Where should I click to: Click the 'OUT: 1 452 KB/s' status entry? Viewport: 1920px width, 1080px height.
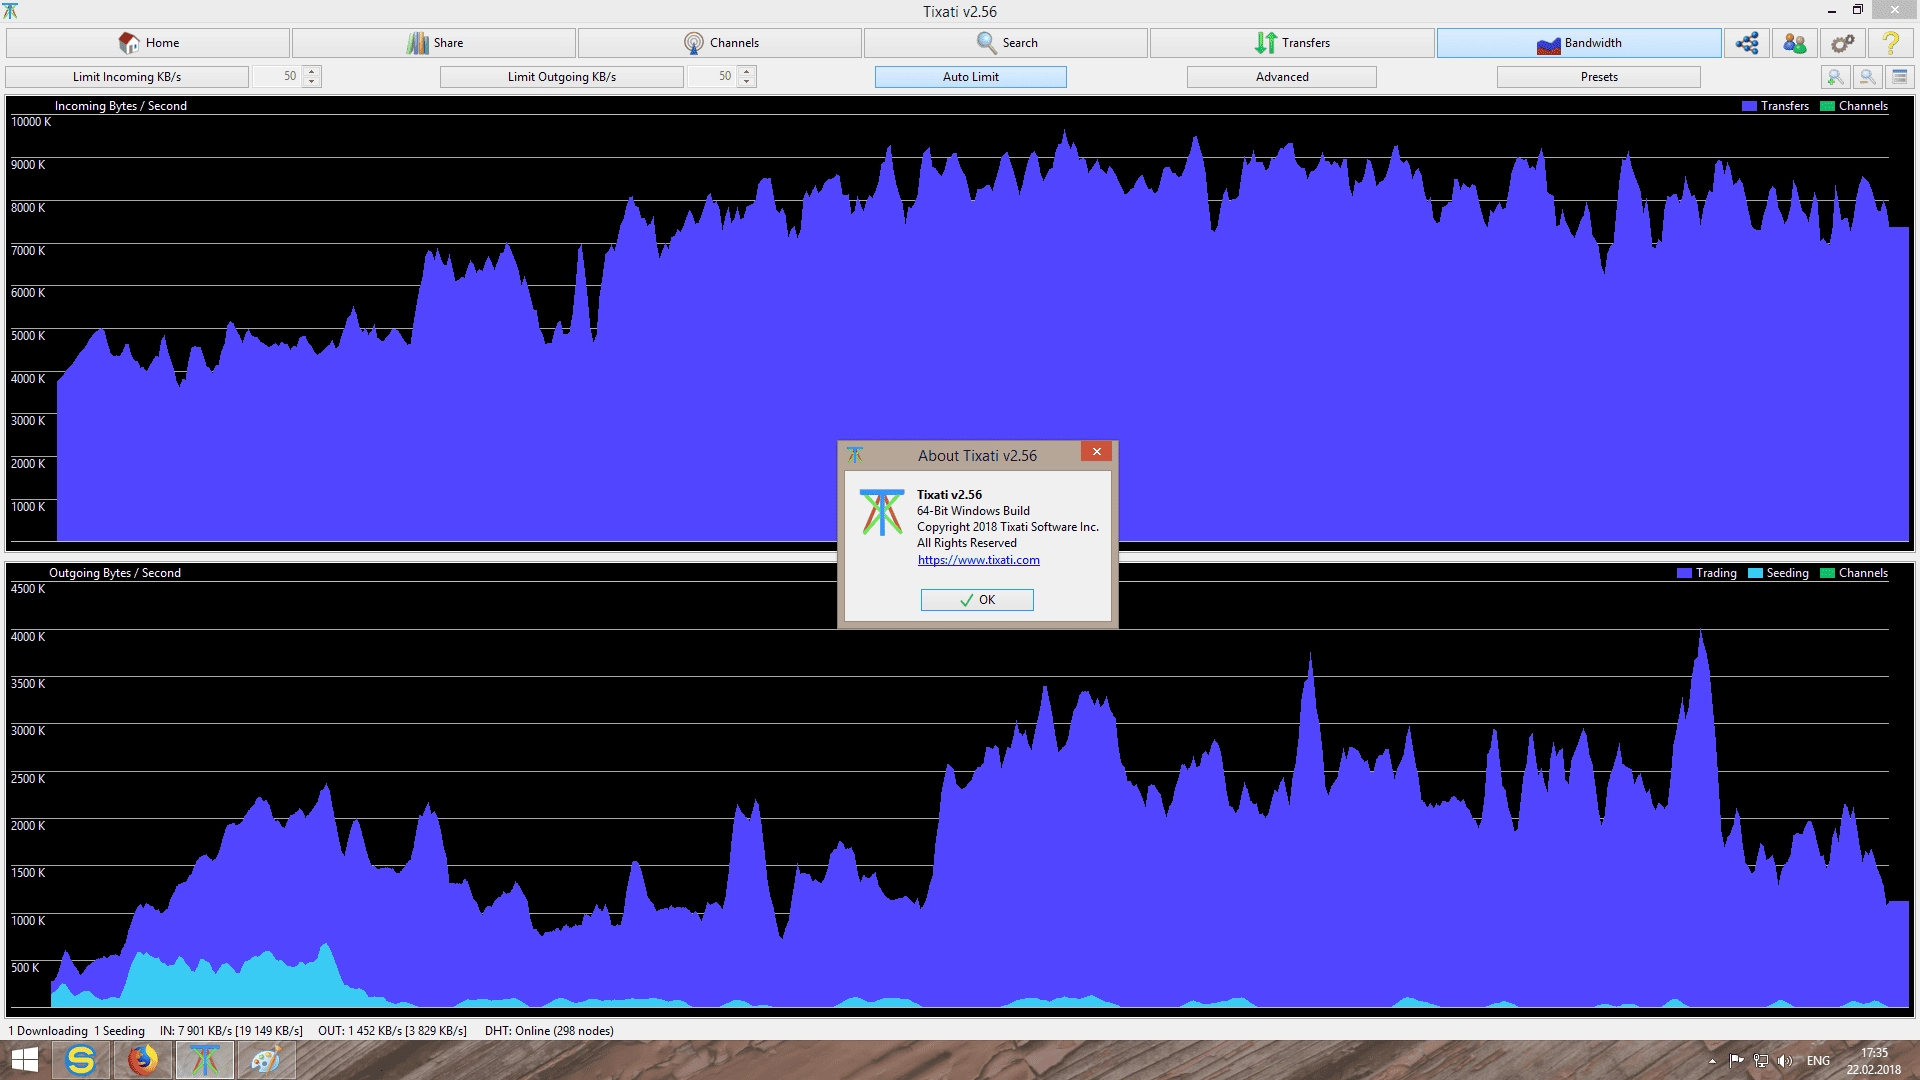(392, 1031)
